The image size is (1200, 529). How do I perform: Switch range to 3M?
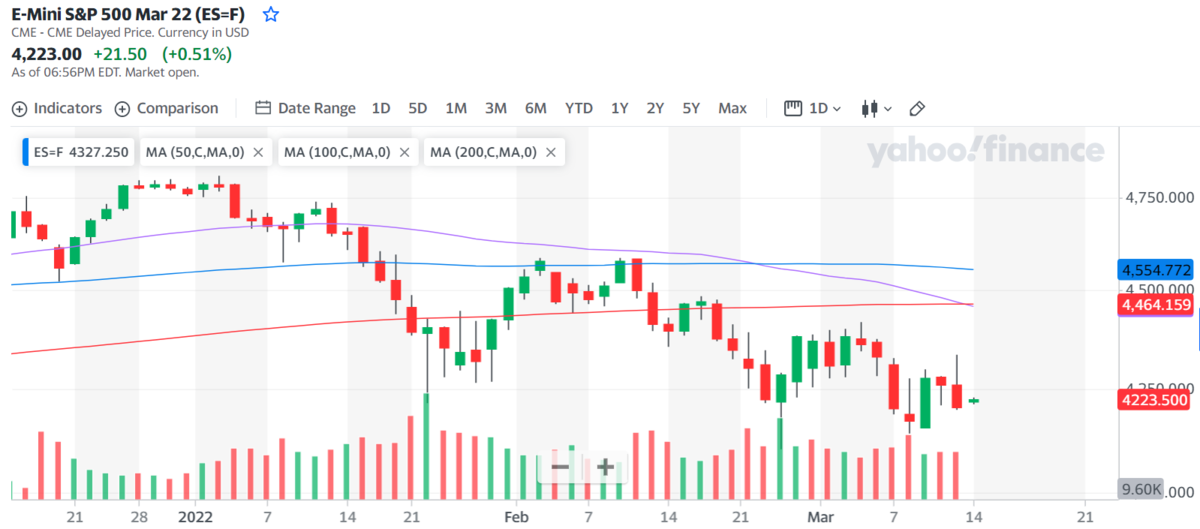(496, 108)
